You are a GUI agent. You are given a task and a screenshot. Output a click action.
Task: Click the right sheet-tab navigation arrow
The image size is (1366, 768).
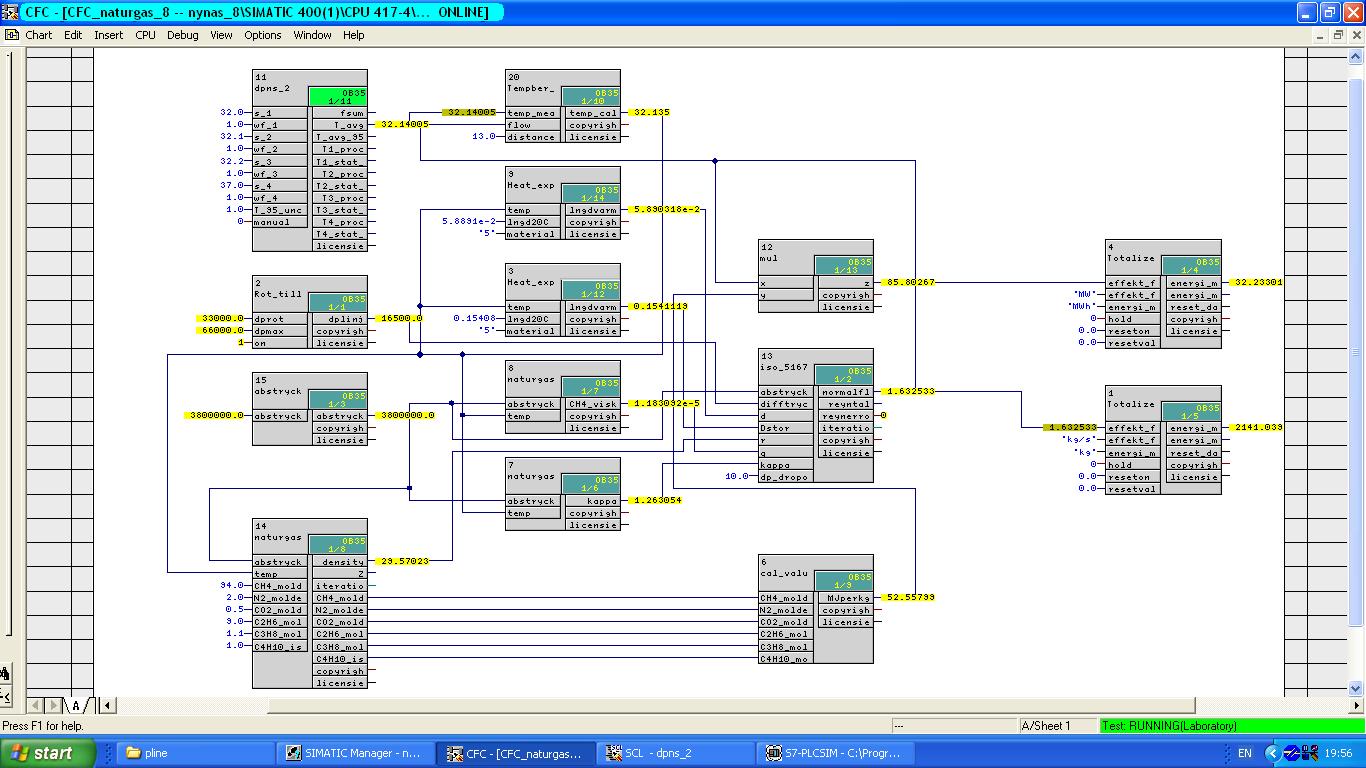pos(55,705)
